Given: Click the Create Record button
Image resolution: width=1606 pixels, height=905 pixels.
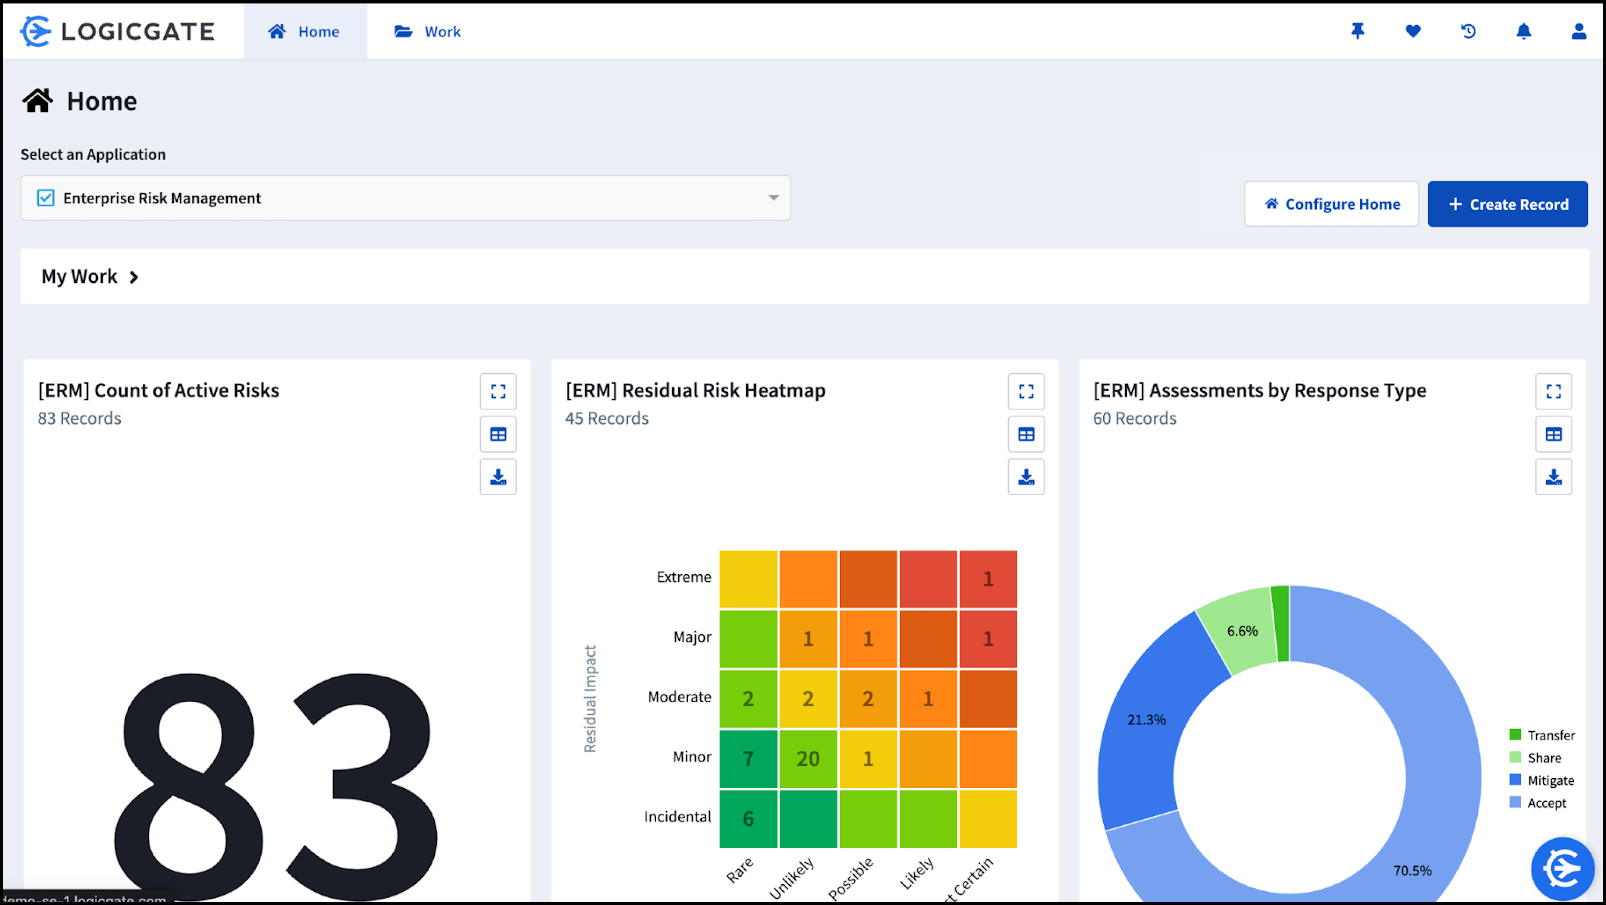Looking at the screenshot, I should coord(1508,203).
